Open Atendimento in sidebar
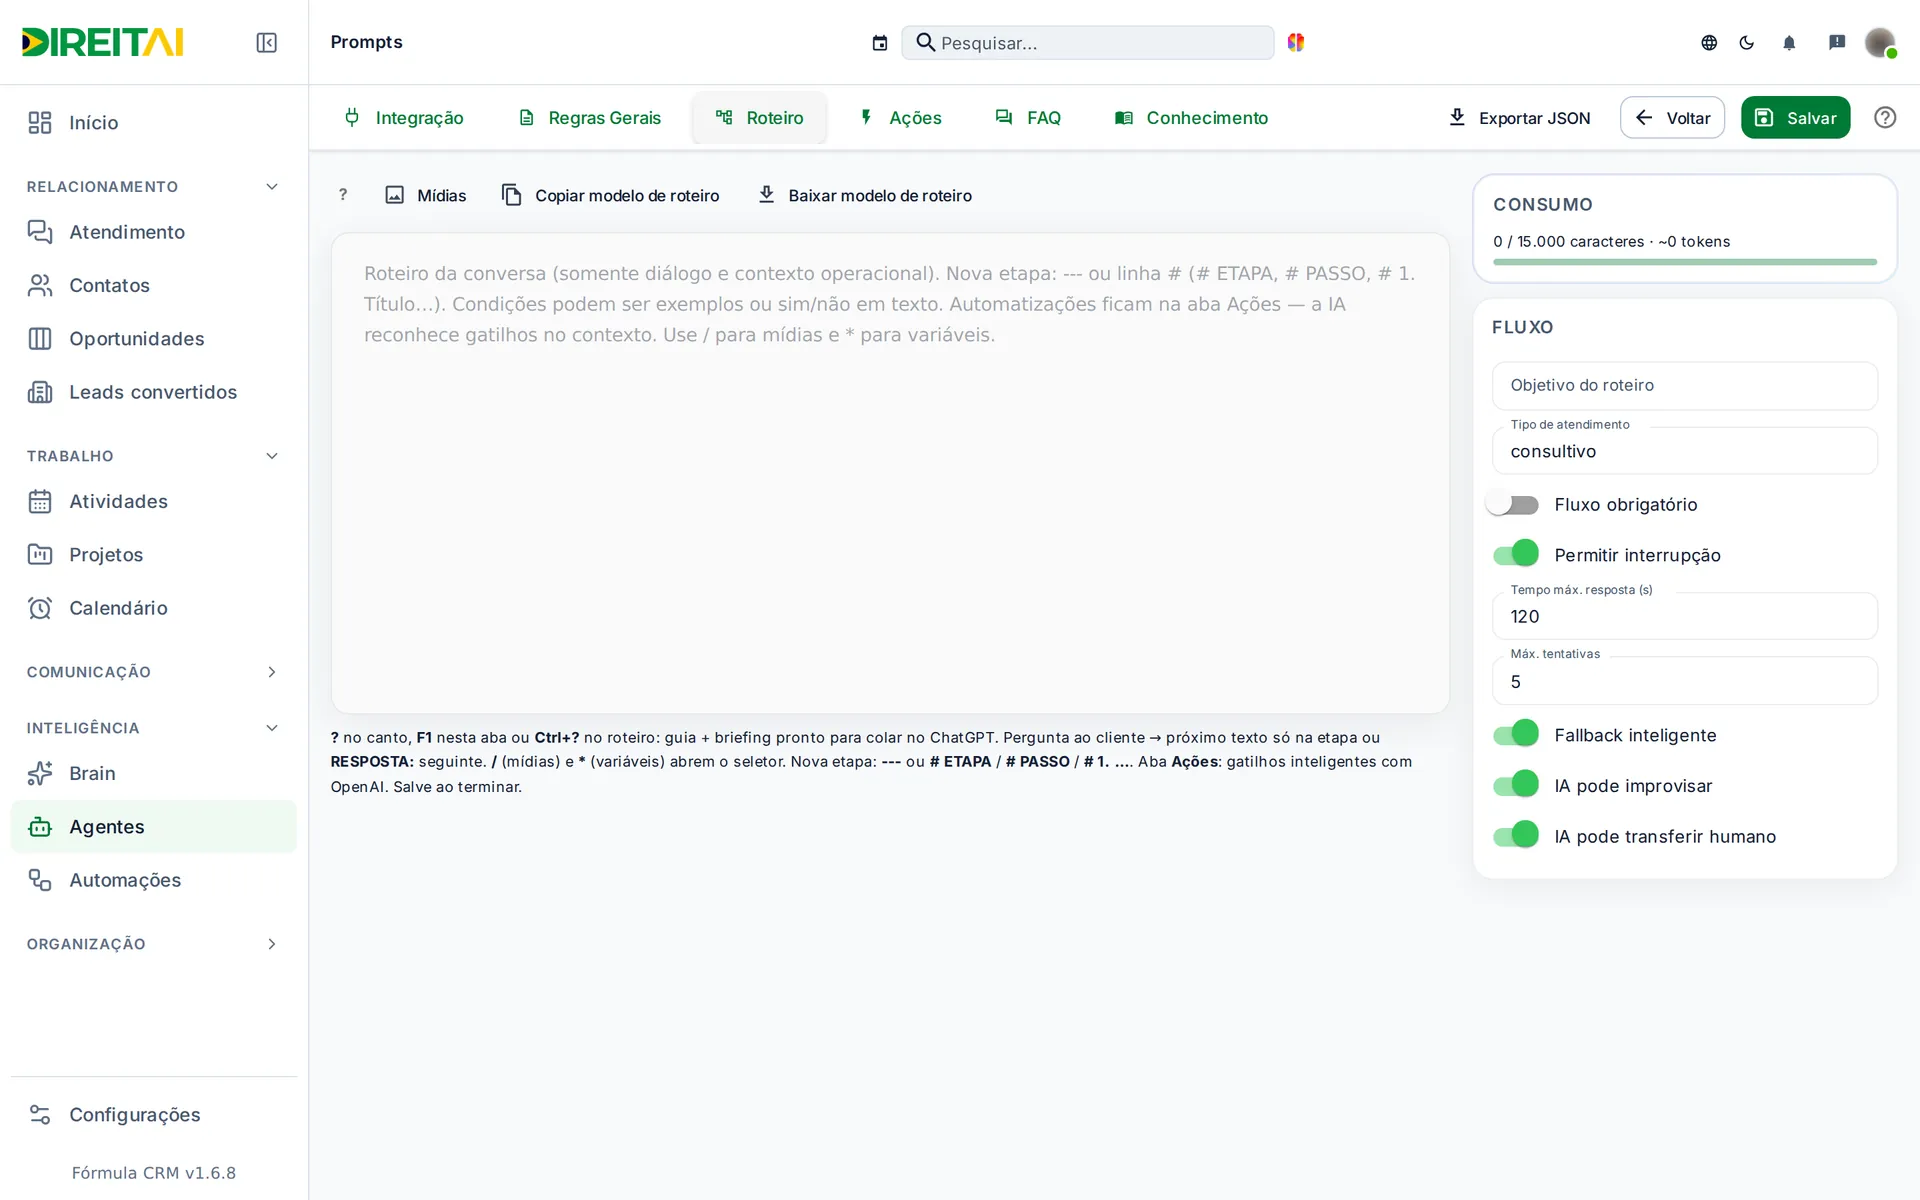 click(154, 232)
